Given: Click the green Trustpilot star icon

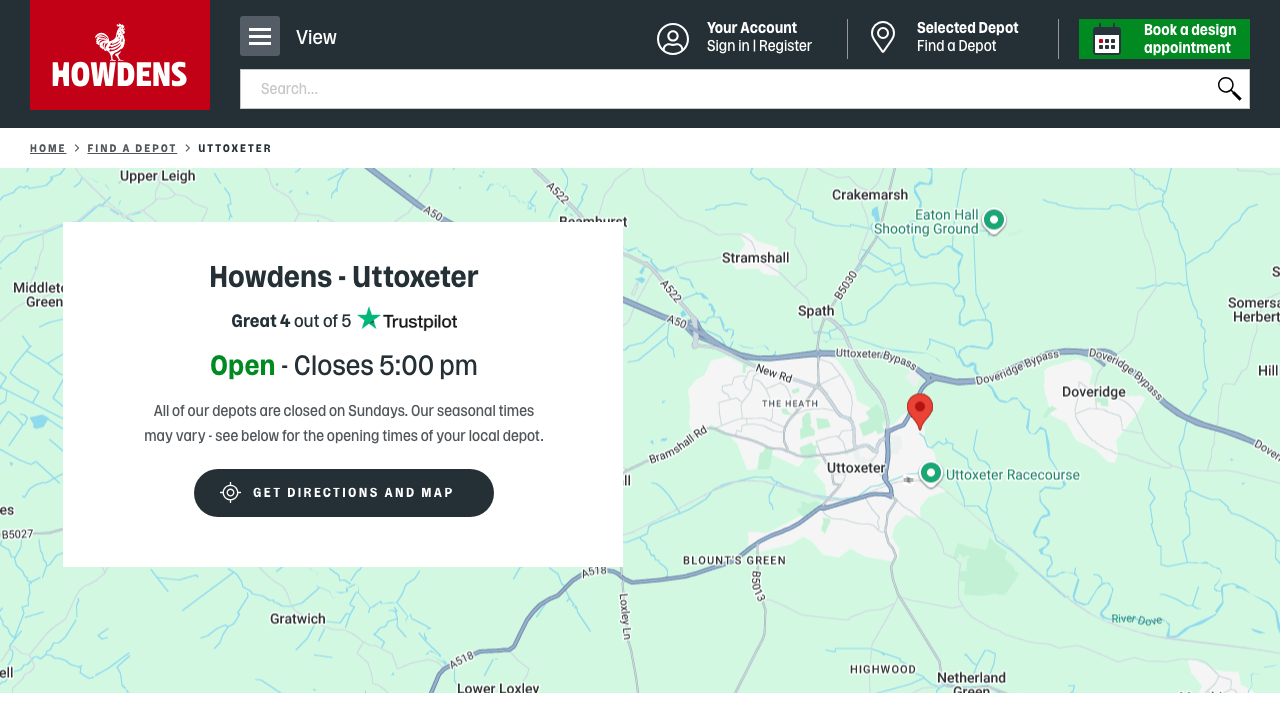Looking at the screenshot, I should point(367,318).
